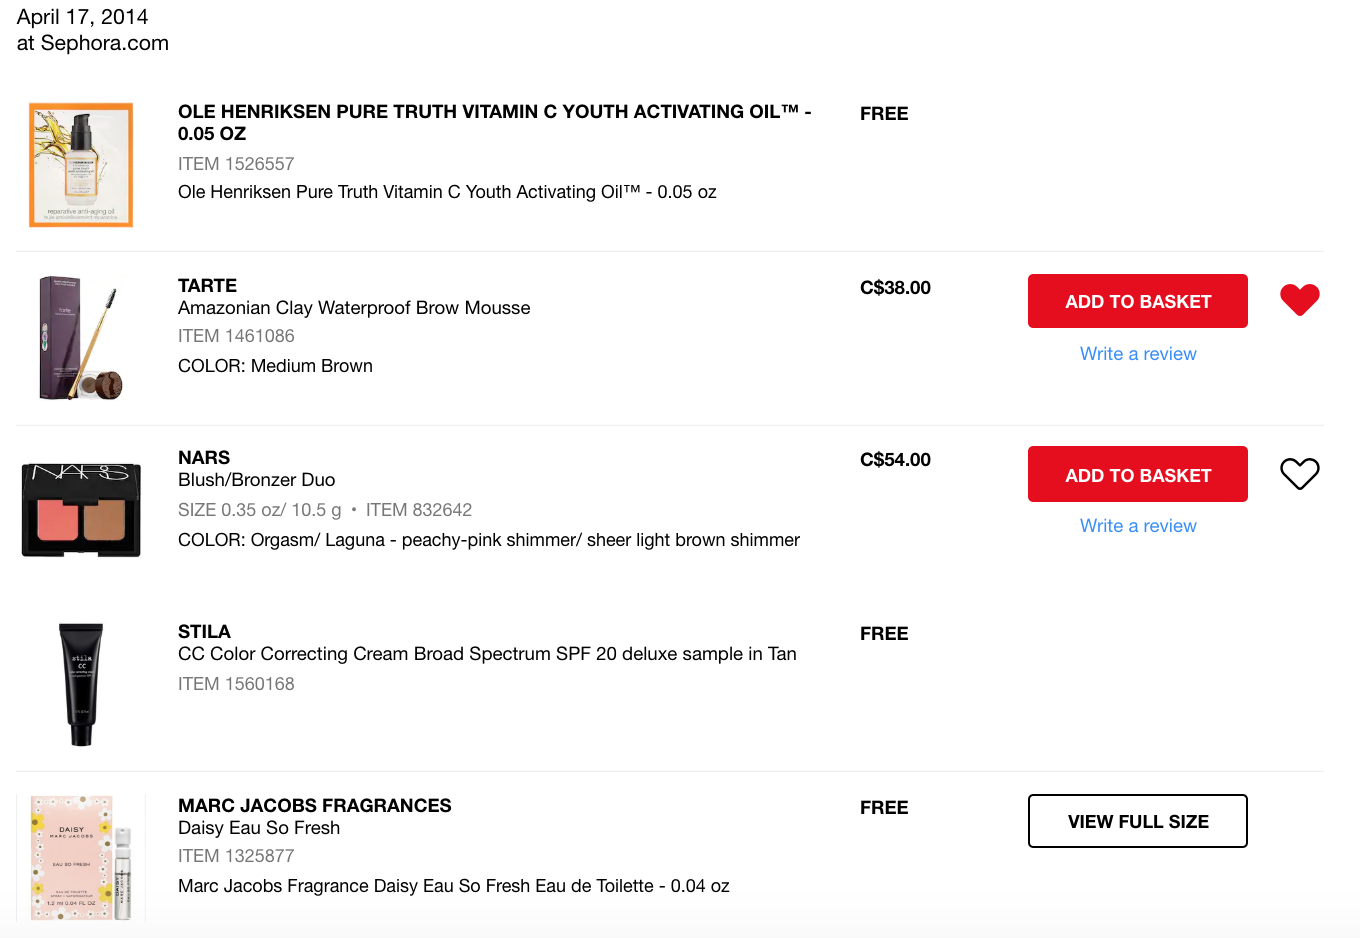The image size is (1360, 938).
Task: Add Tarte Amazonian Clay Brow Mousse to basket
Action: [x=1137, y=300]
